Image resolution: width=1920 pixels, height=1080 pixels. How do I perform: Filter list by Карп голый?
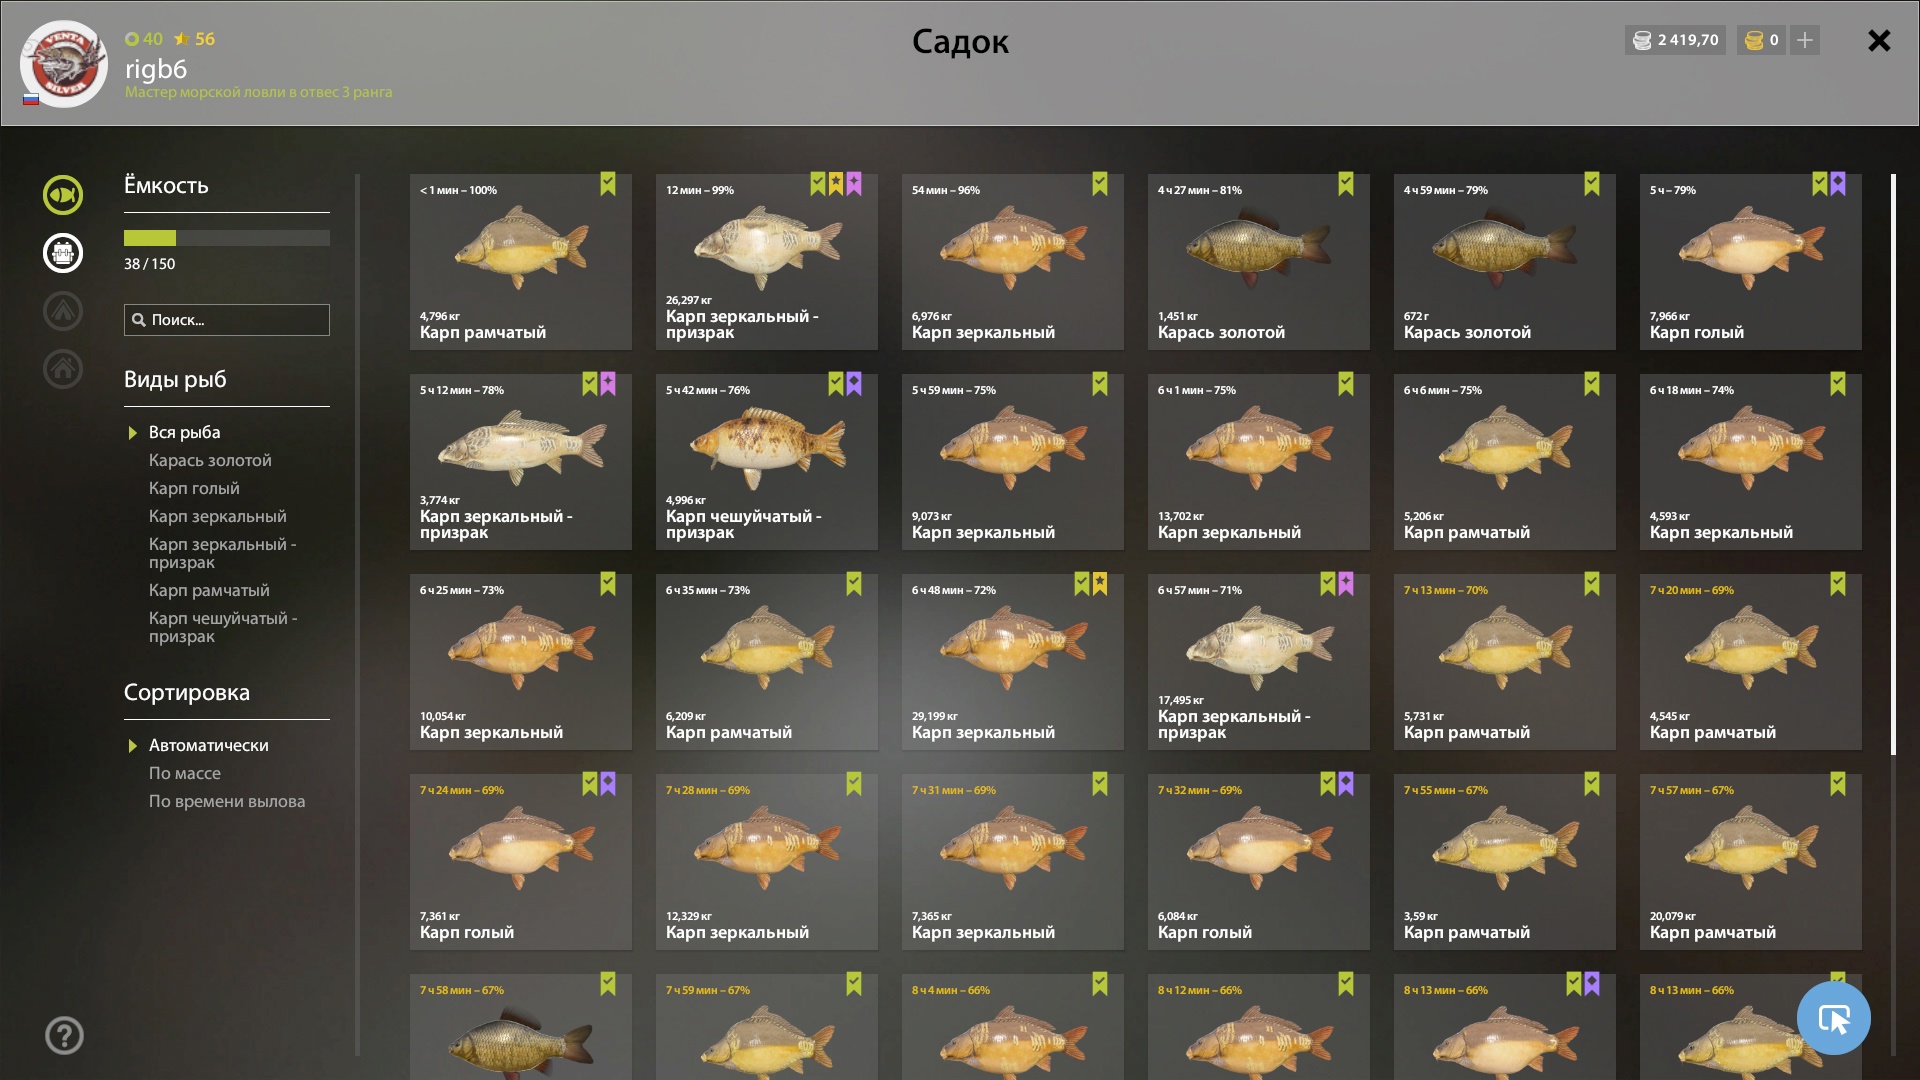click(194, 488)
